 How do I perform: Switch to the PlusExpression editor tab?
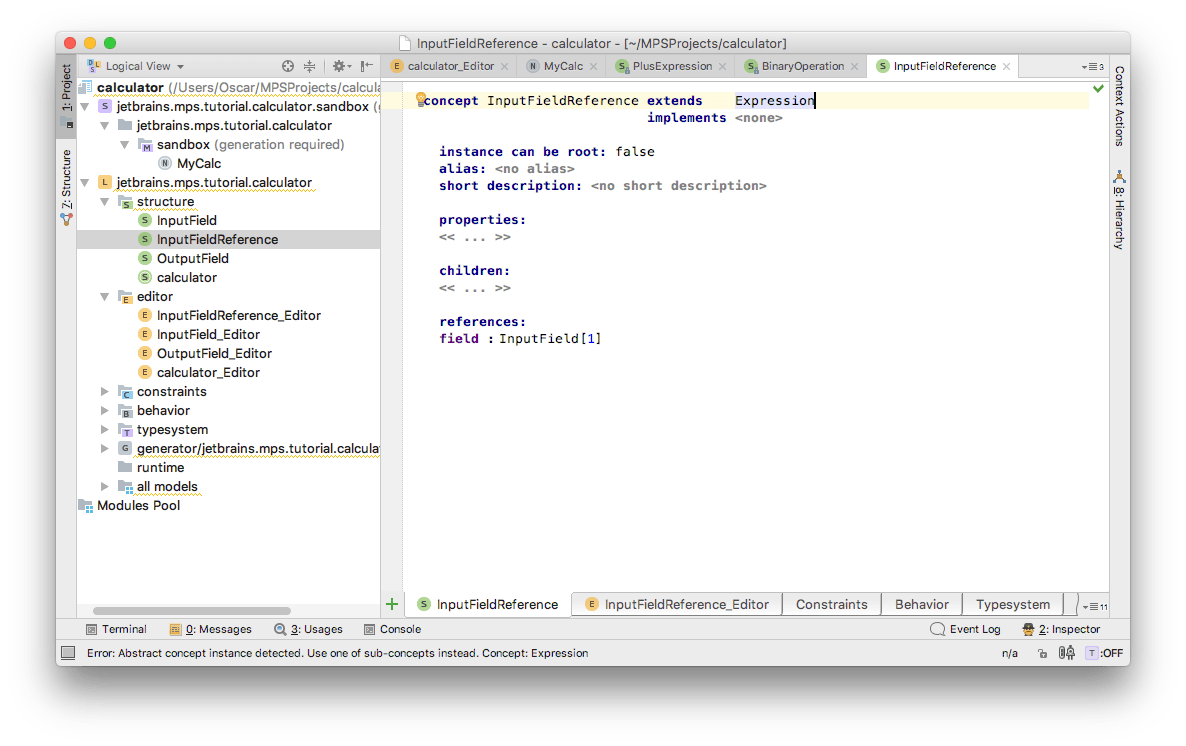click(671, 66)
